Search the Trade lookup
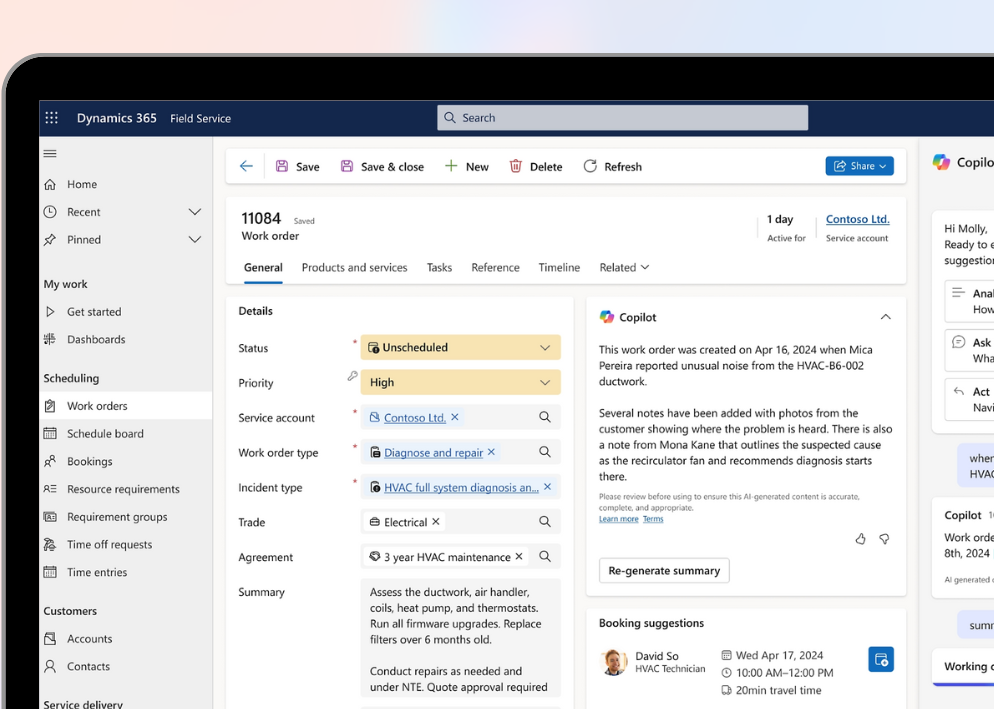 (545, 522)
